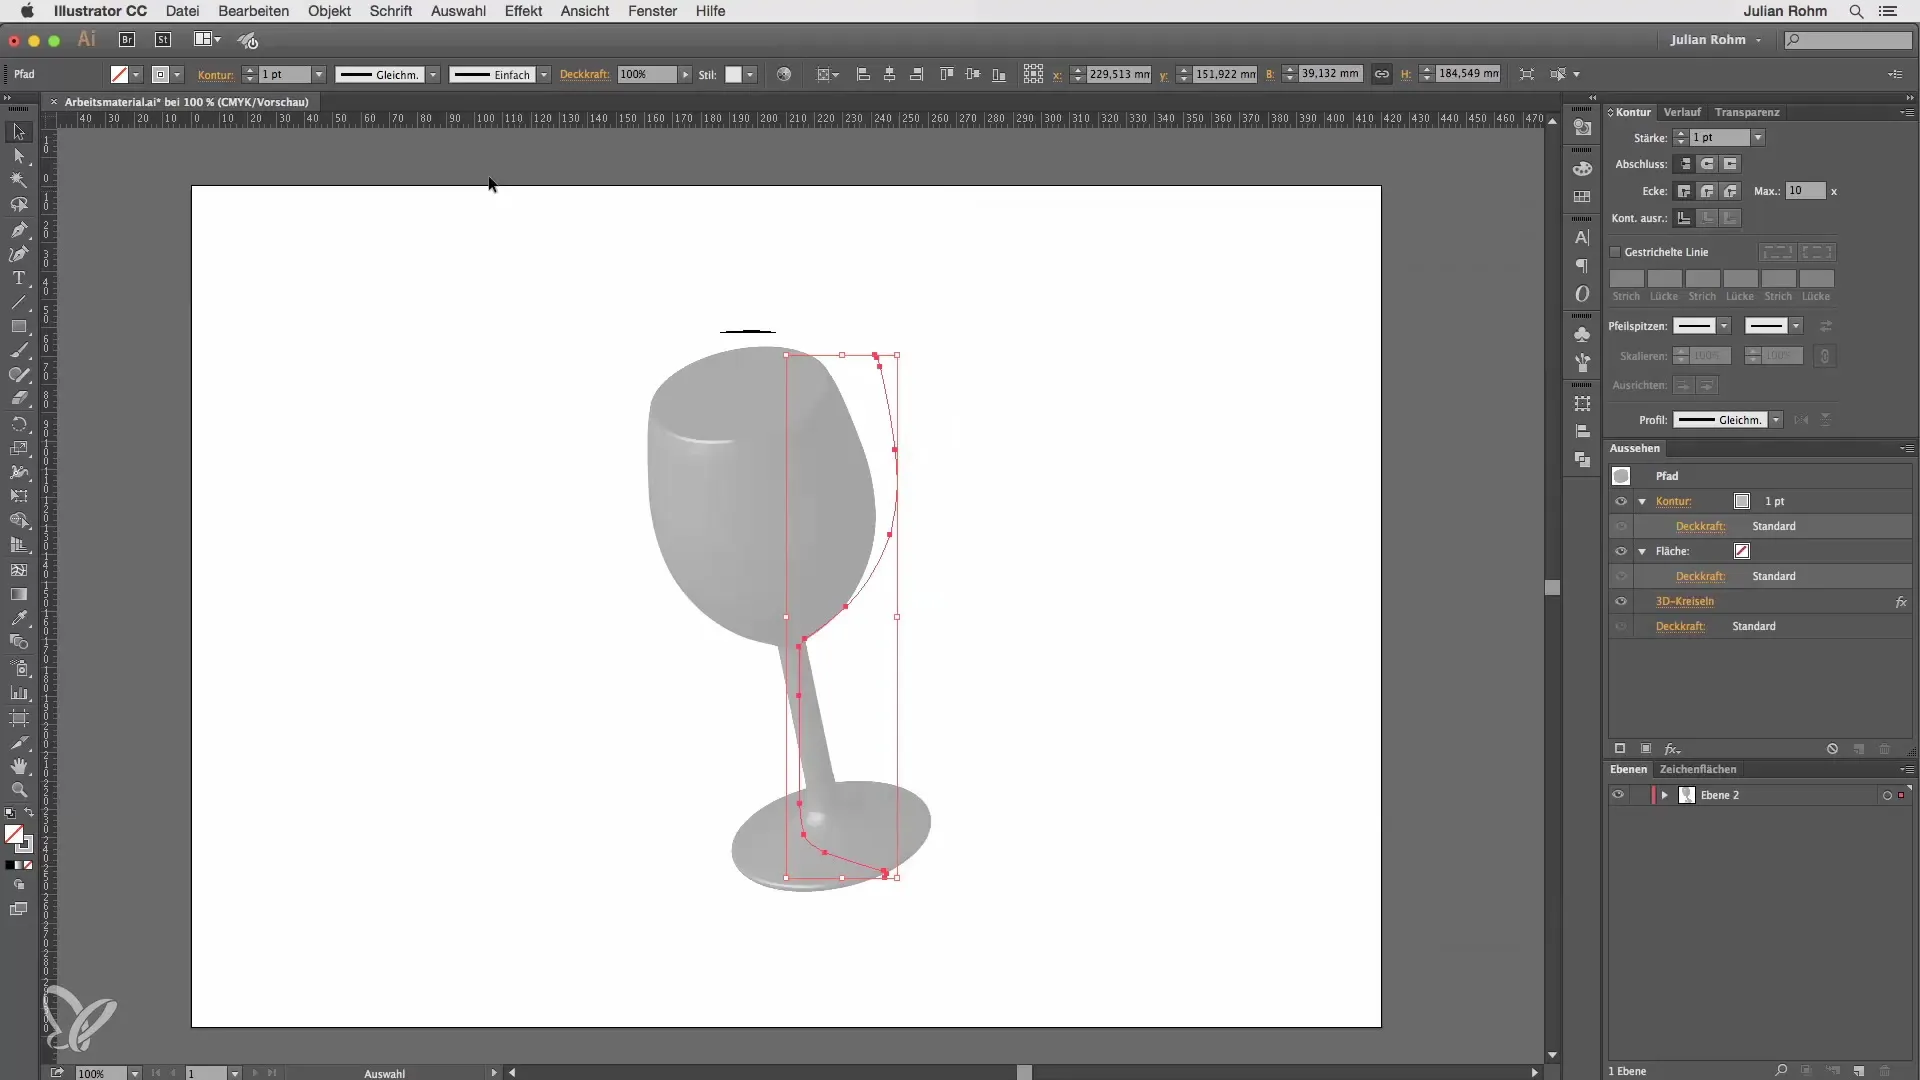Select the Gradient tool
The height and width of the screenshot is (1080, 1920).
click(18, 594)
